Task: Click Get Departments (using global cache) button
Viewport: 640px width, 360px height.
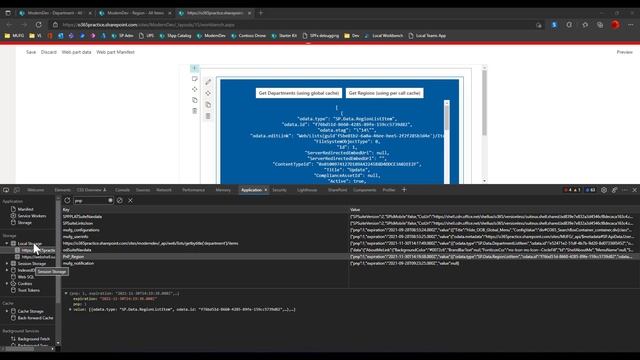Action: tap(299, 93)
